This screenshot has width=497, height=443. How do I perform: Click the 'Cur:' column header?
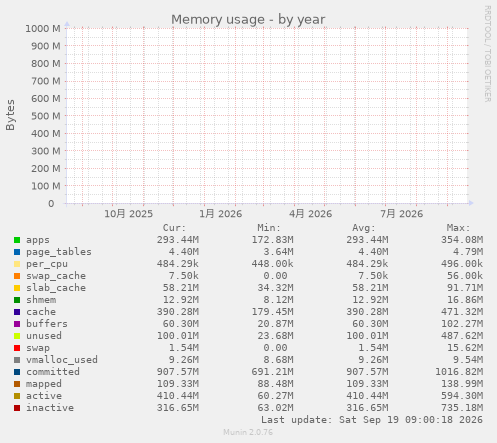174,228
